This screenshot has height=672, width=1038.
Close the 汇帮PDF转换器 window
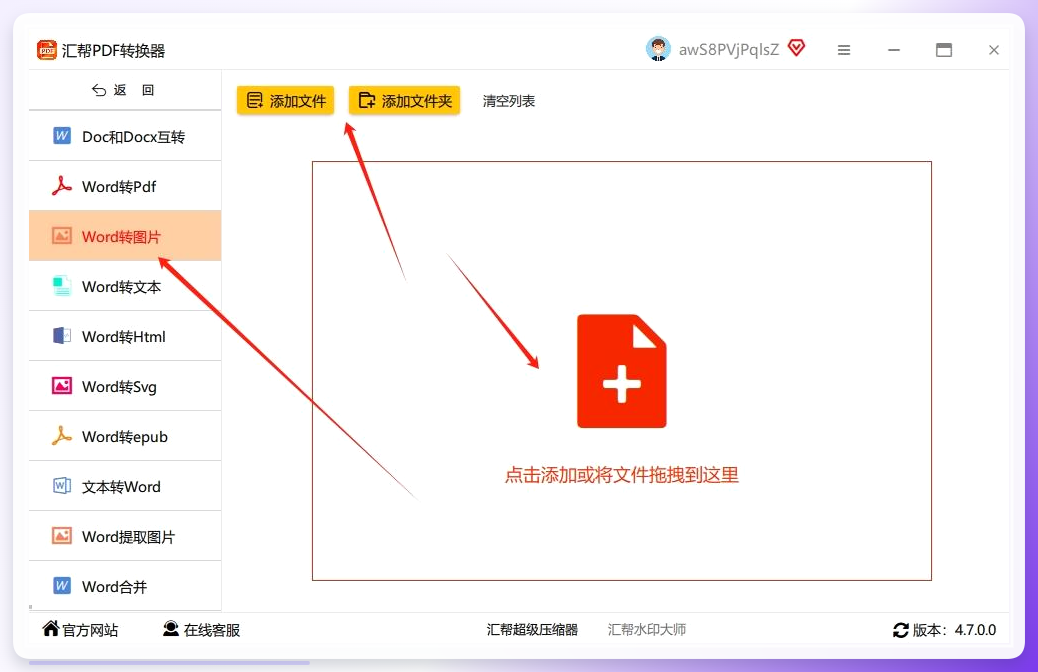994,50
